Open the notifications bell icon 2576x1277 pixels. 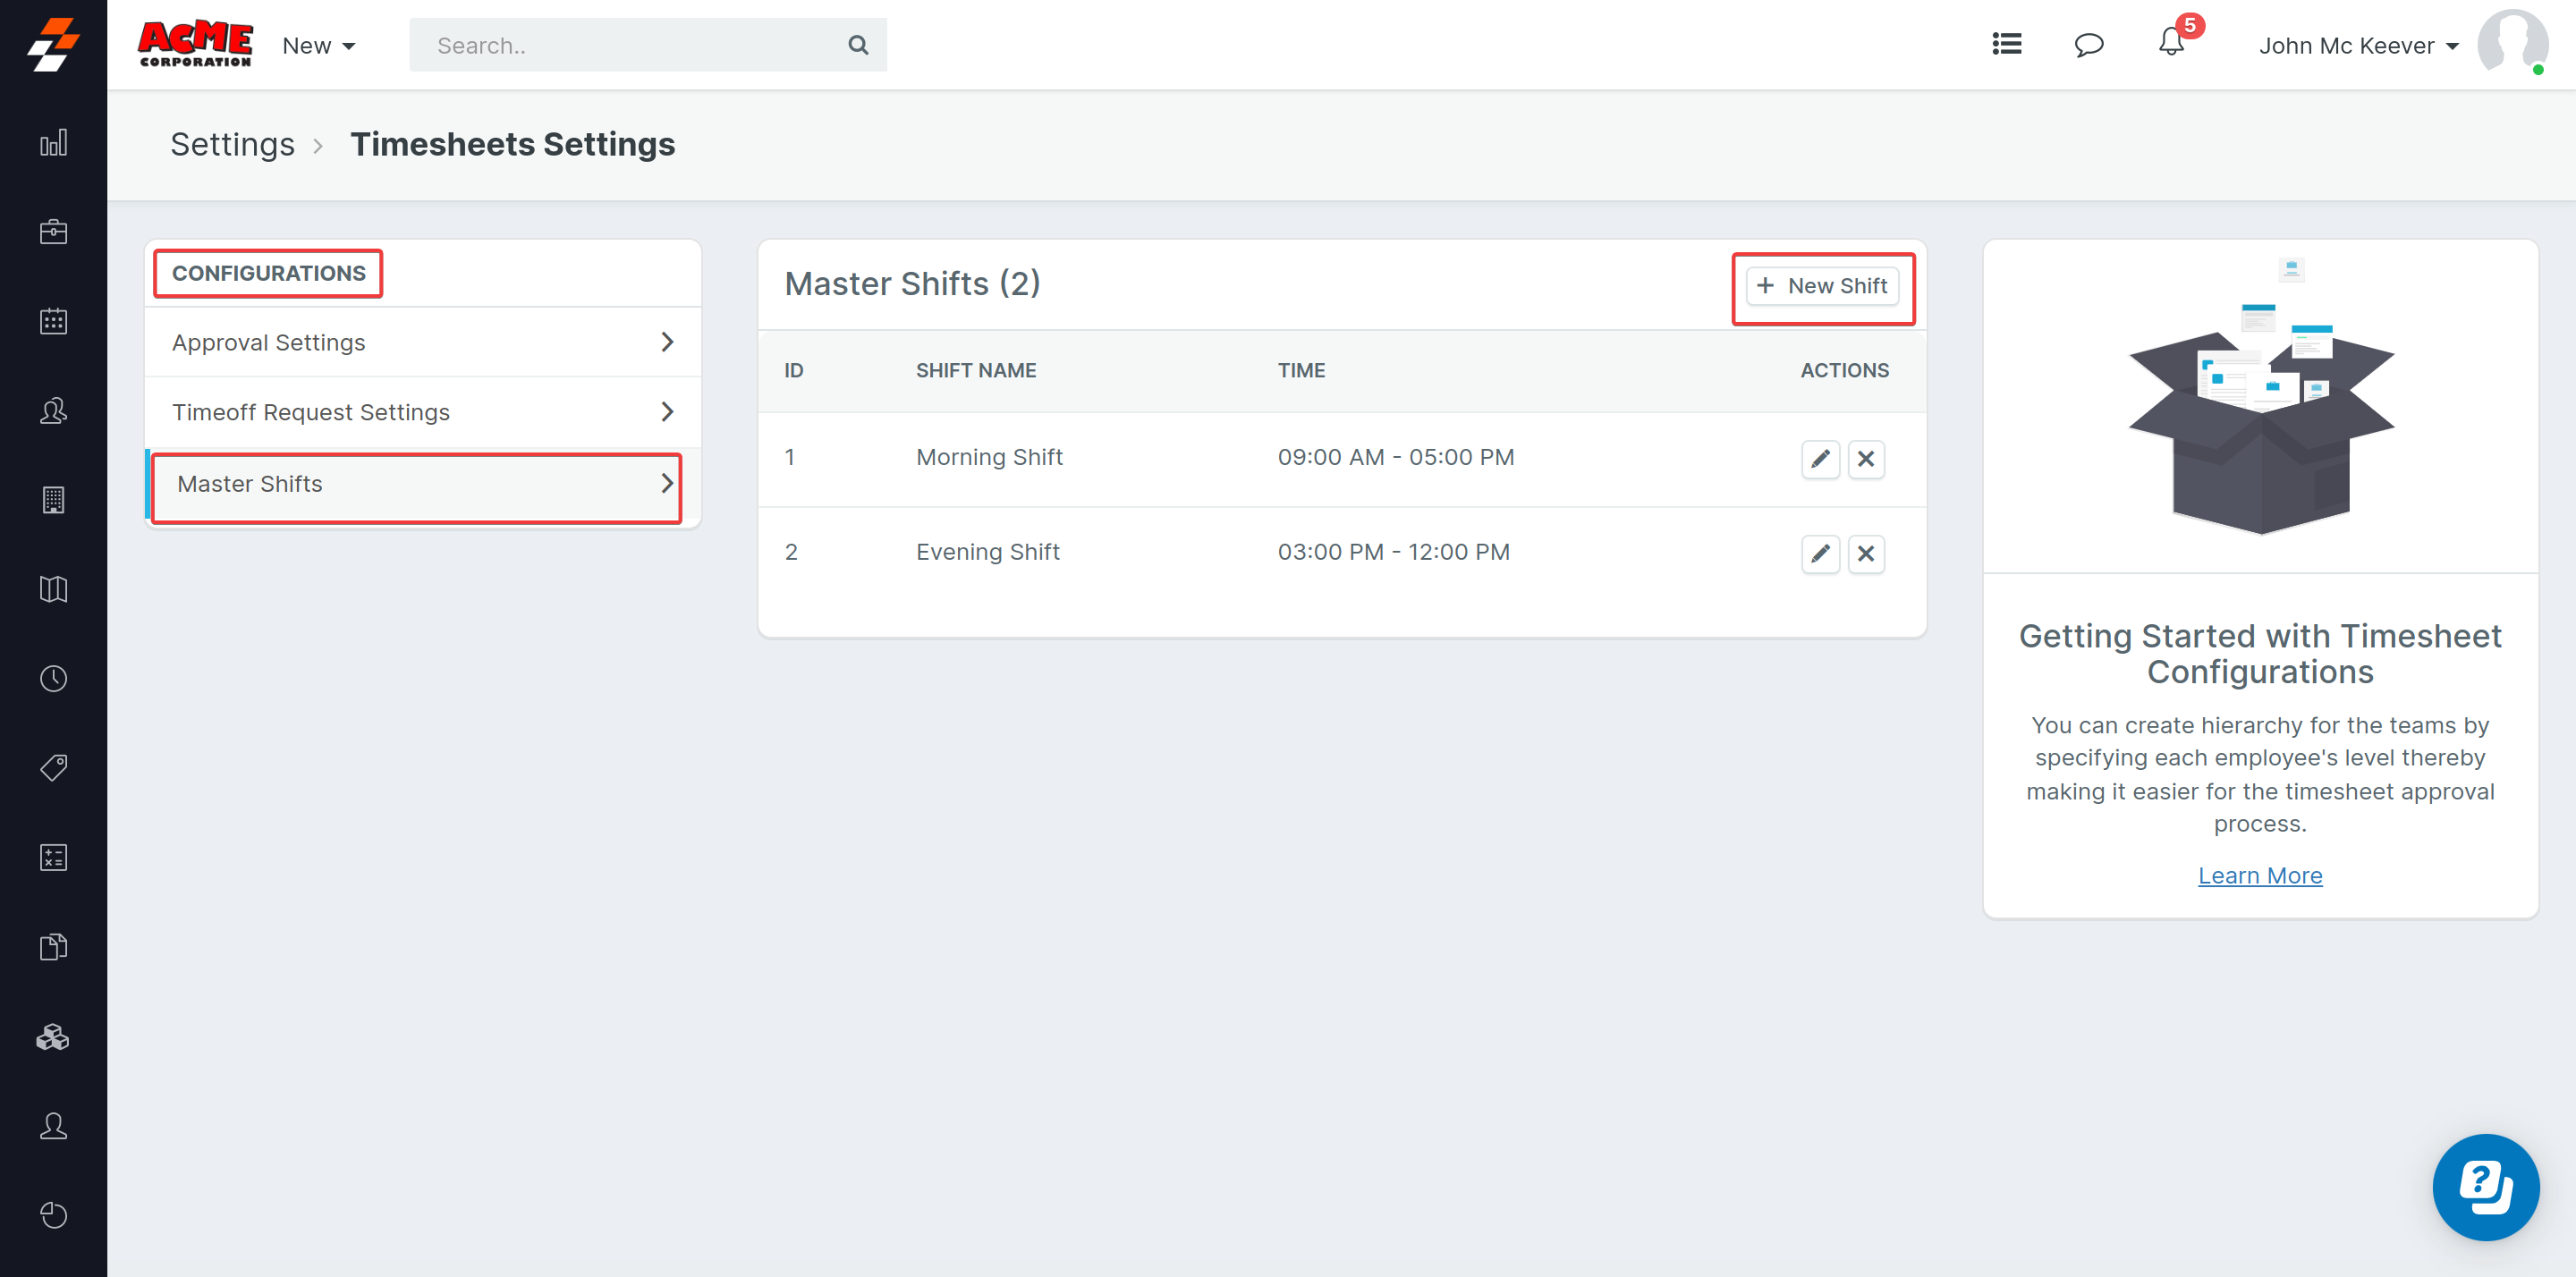[x=2170, y=44]
